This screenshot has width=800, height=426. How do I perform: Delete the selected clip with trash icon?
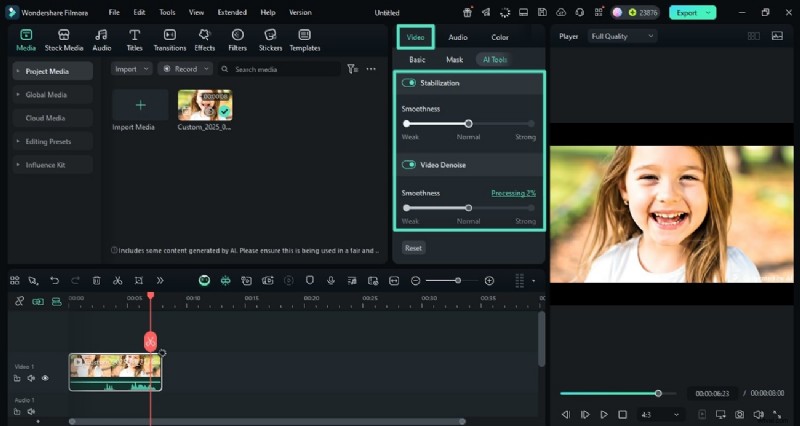point(96,281)
